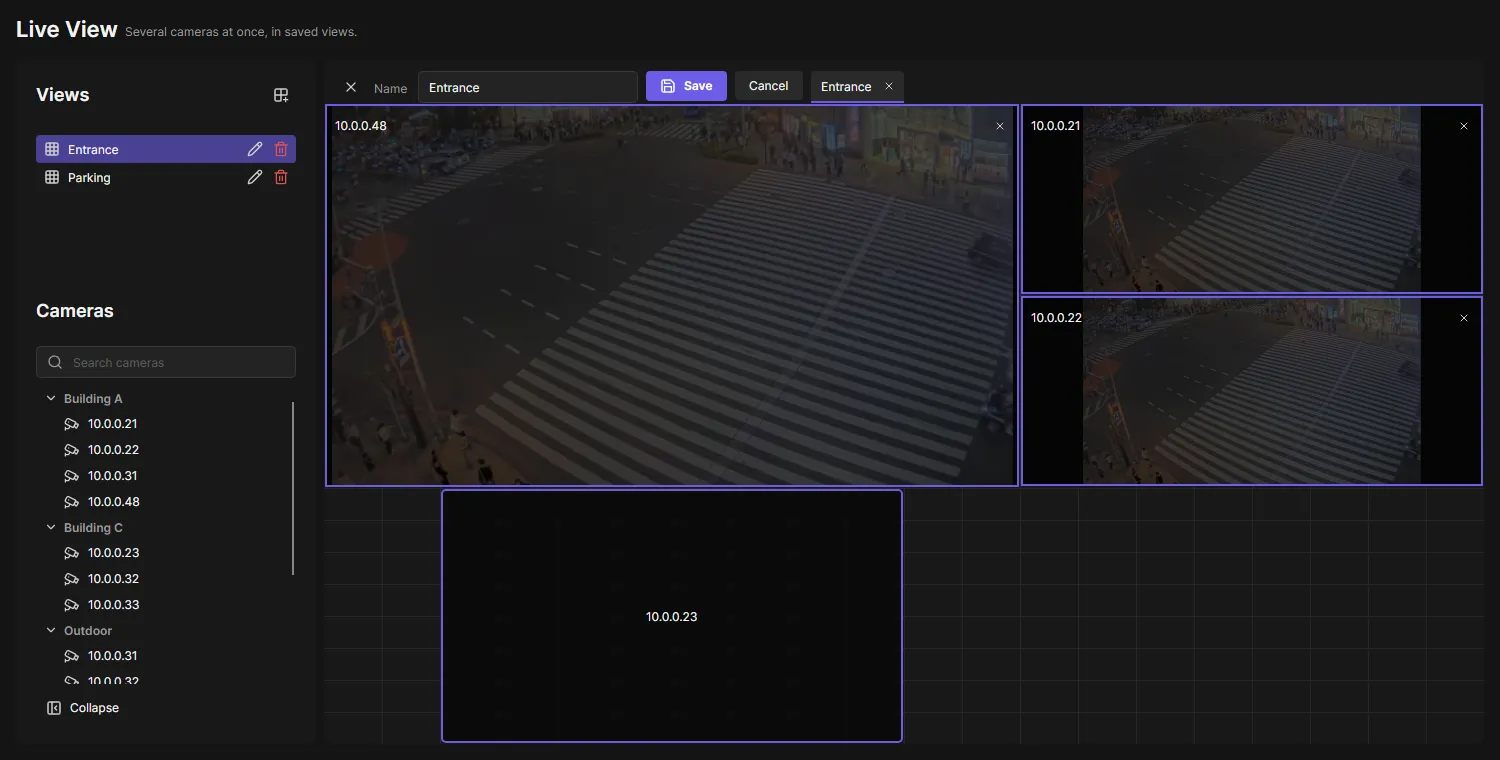
Task: Select camera 10.0.0.21 under Building A
Action: pos(112,424)
